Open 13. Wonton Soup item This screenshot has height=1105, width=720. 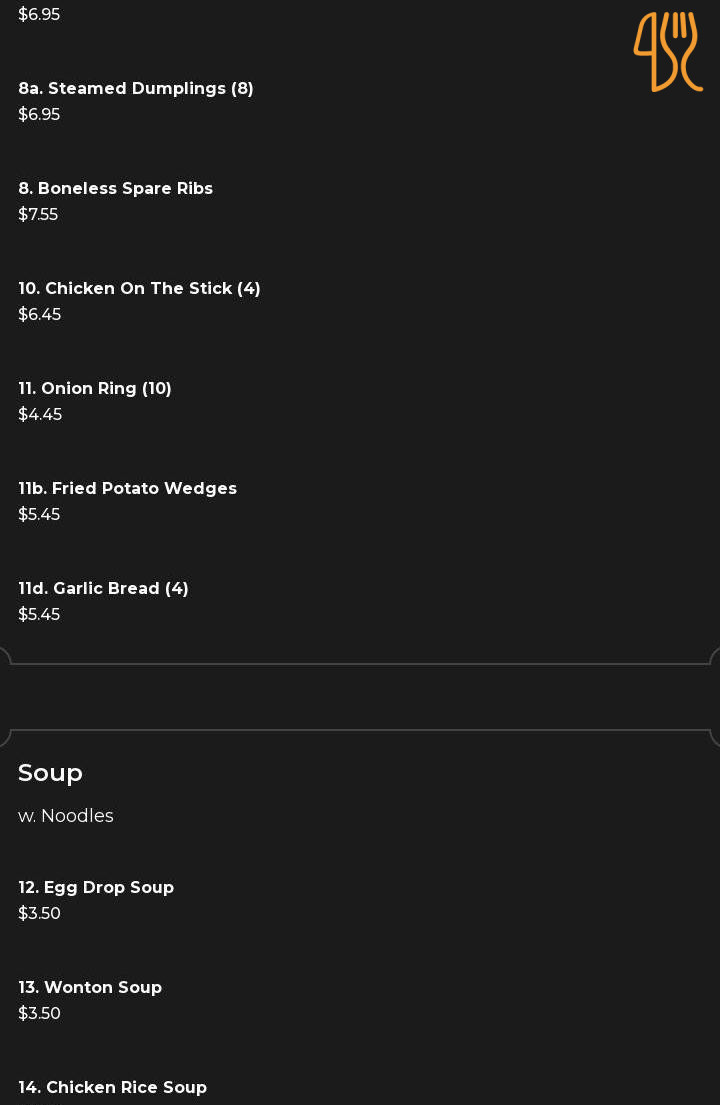click(x=90, y=987)
